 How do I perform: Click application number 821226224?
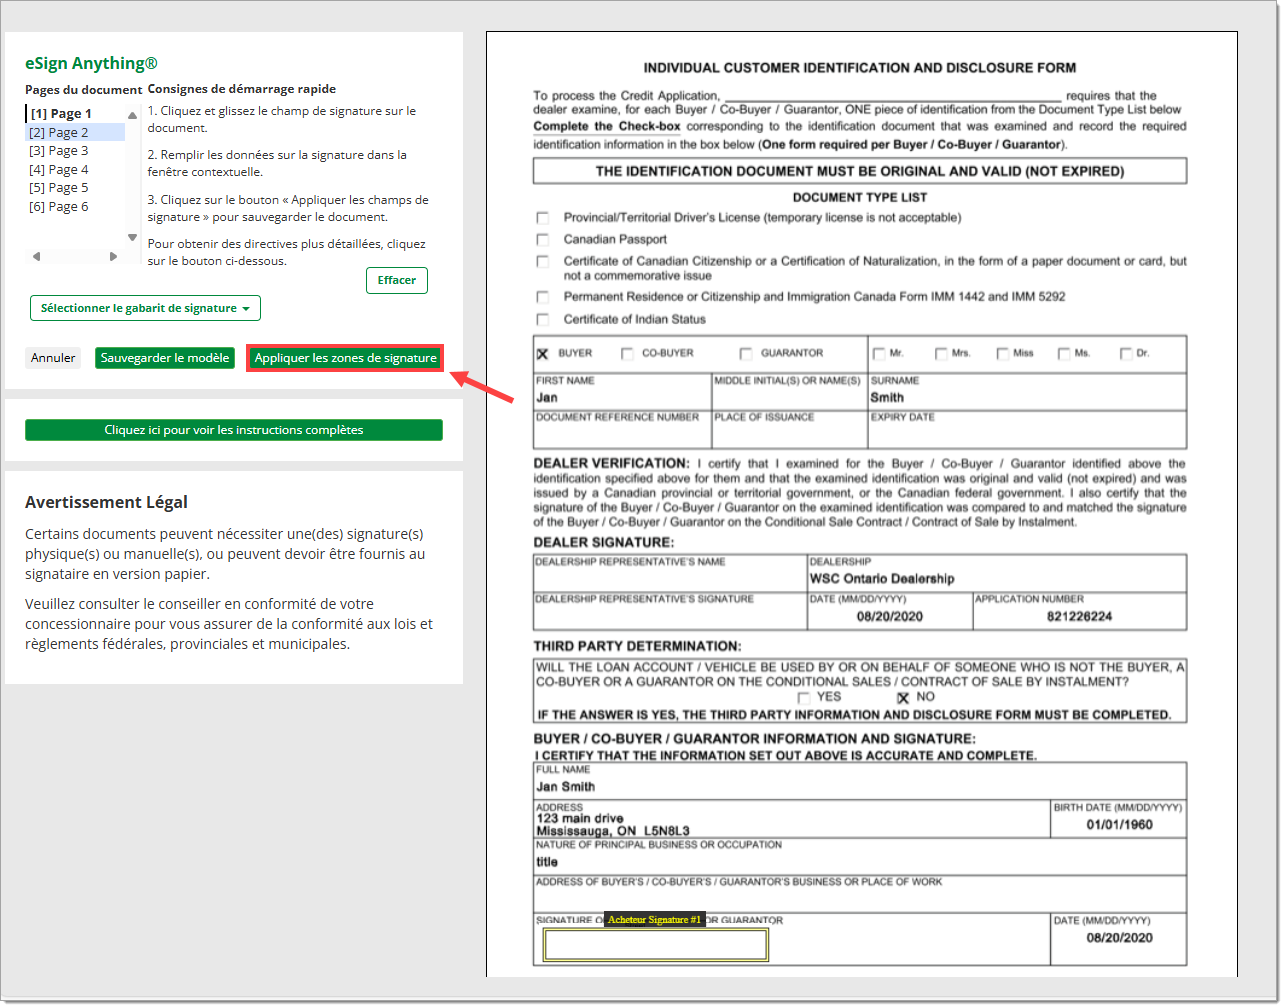pos(1080,617)
